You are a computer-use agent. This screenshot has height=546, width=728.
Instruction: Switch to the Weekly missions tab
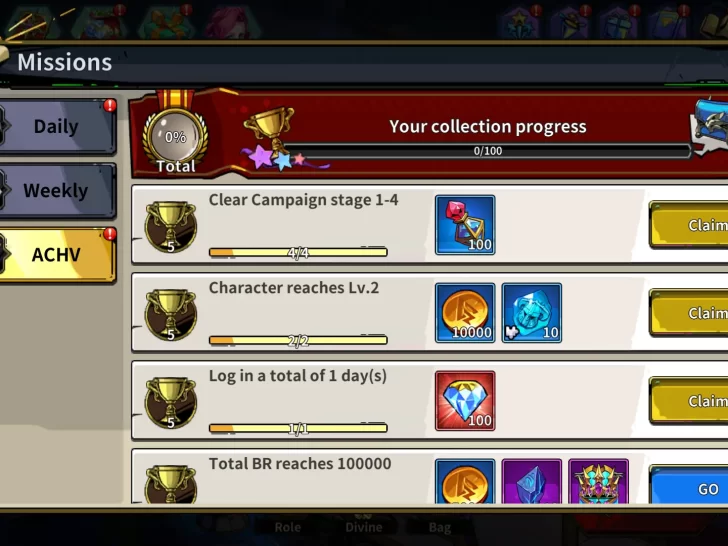[x=56, y=190]
